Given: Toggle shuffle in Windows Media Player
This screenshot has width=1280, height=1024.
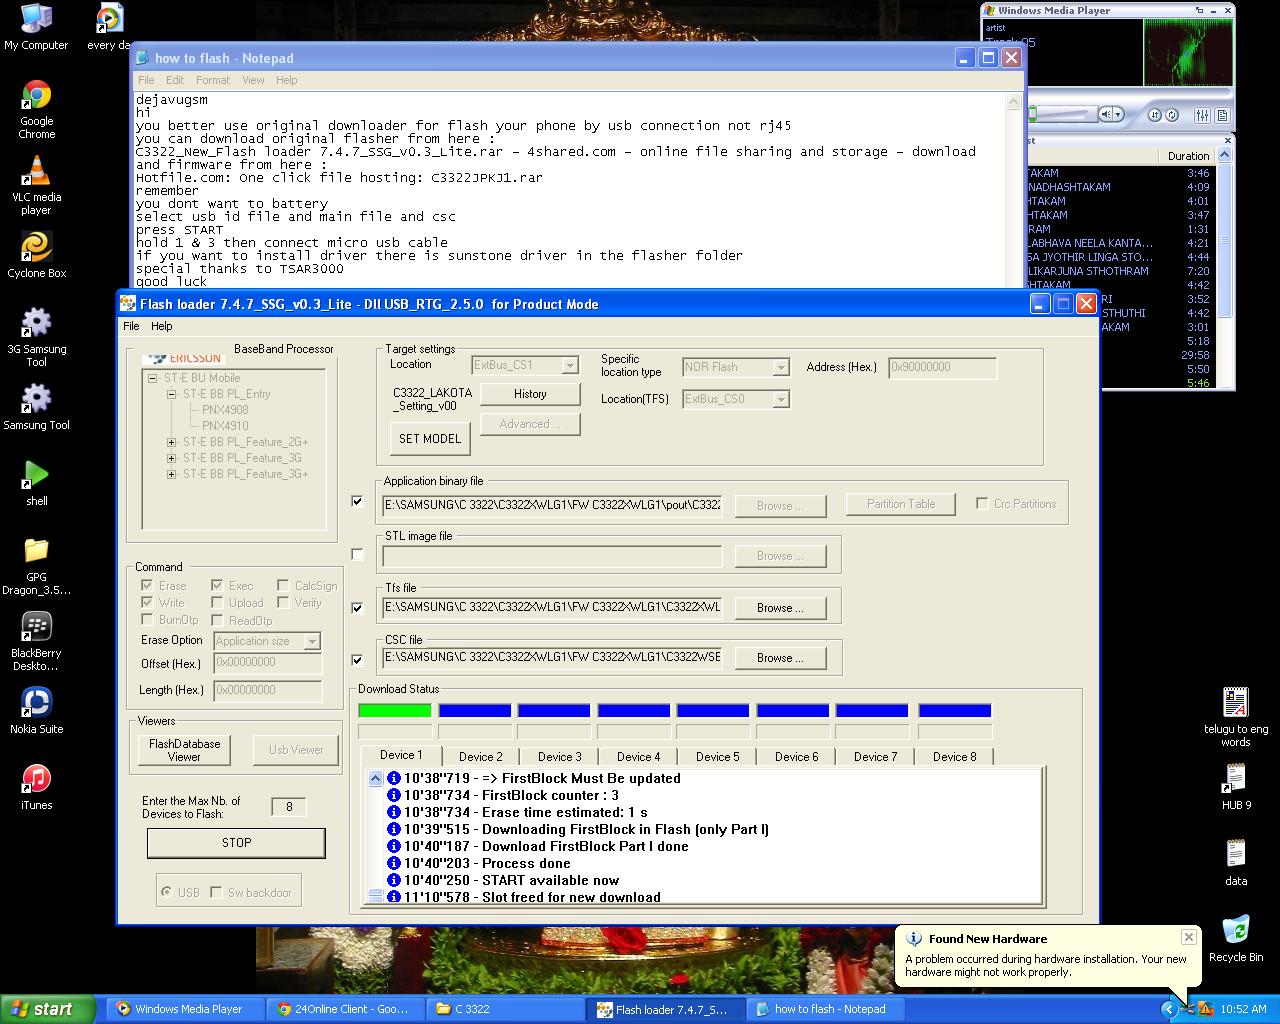Looking at the screenshot, I should pyautogui.click(x=1155, y=115).
